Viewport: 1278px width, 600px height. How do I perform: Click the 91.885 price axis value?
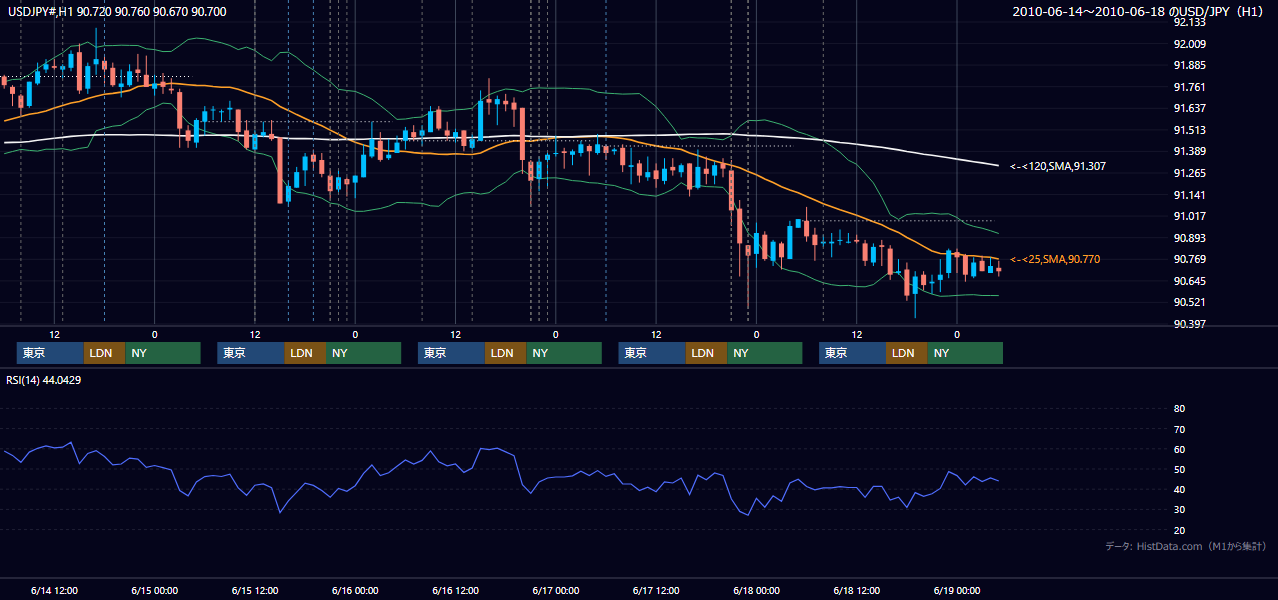1189,66
